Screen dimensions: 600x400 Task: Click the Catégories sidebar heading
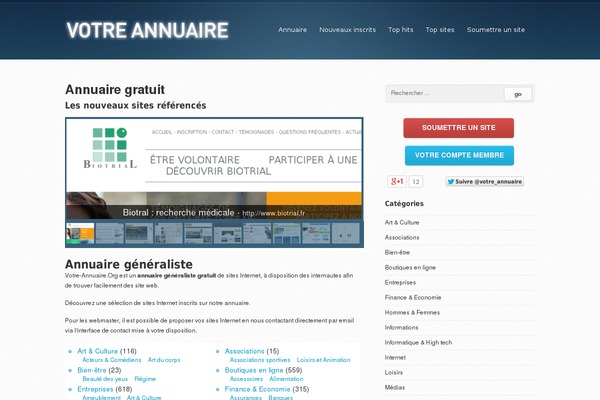tap(404, 204)
